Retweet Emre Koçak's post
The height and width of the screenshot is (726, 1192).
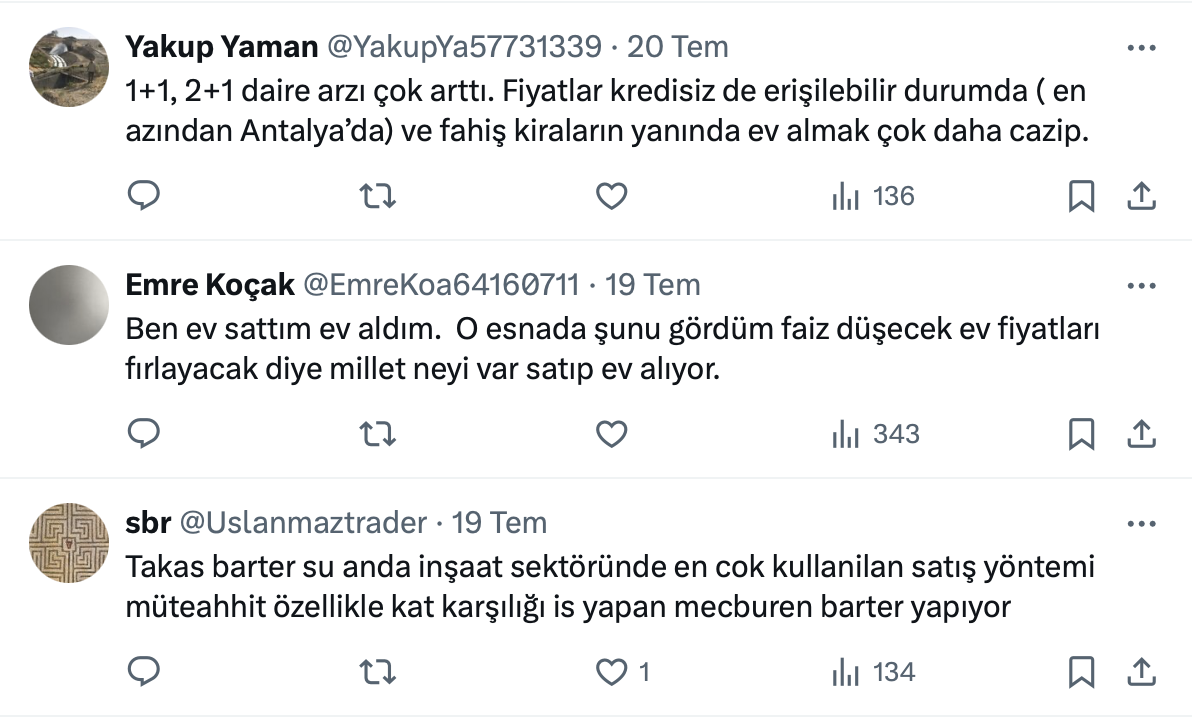point(377,434)
